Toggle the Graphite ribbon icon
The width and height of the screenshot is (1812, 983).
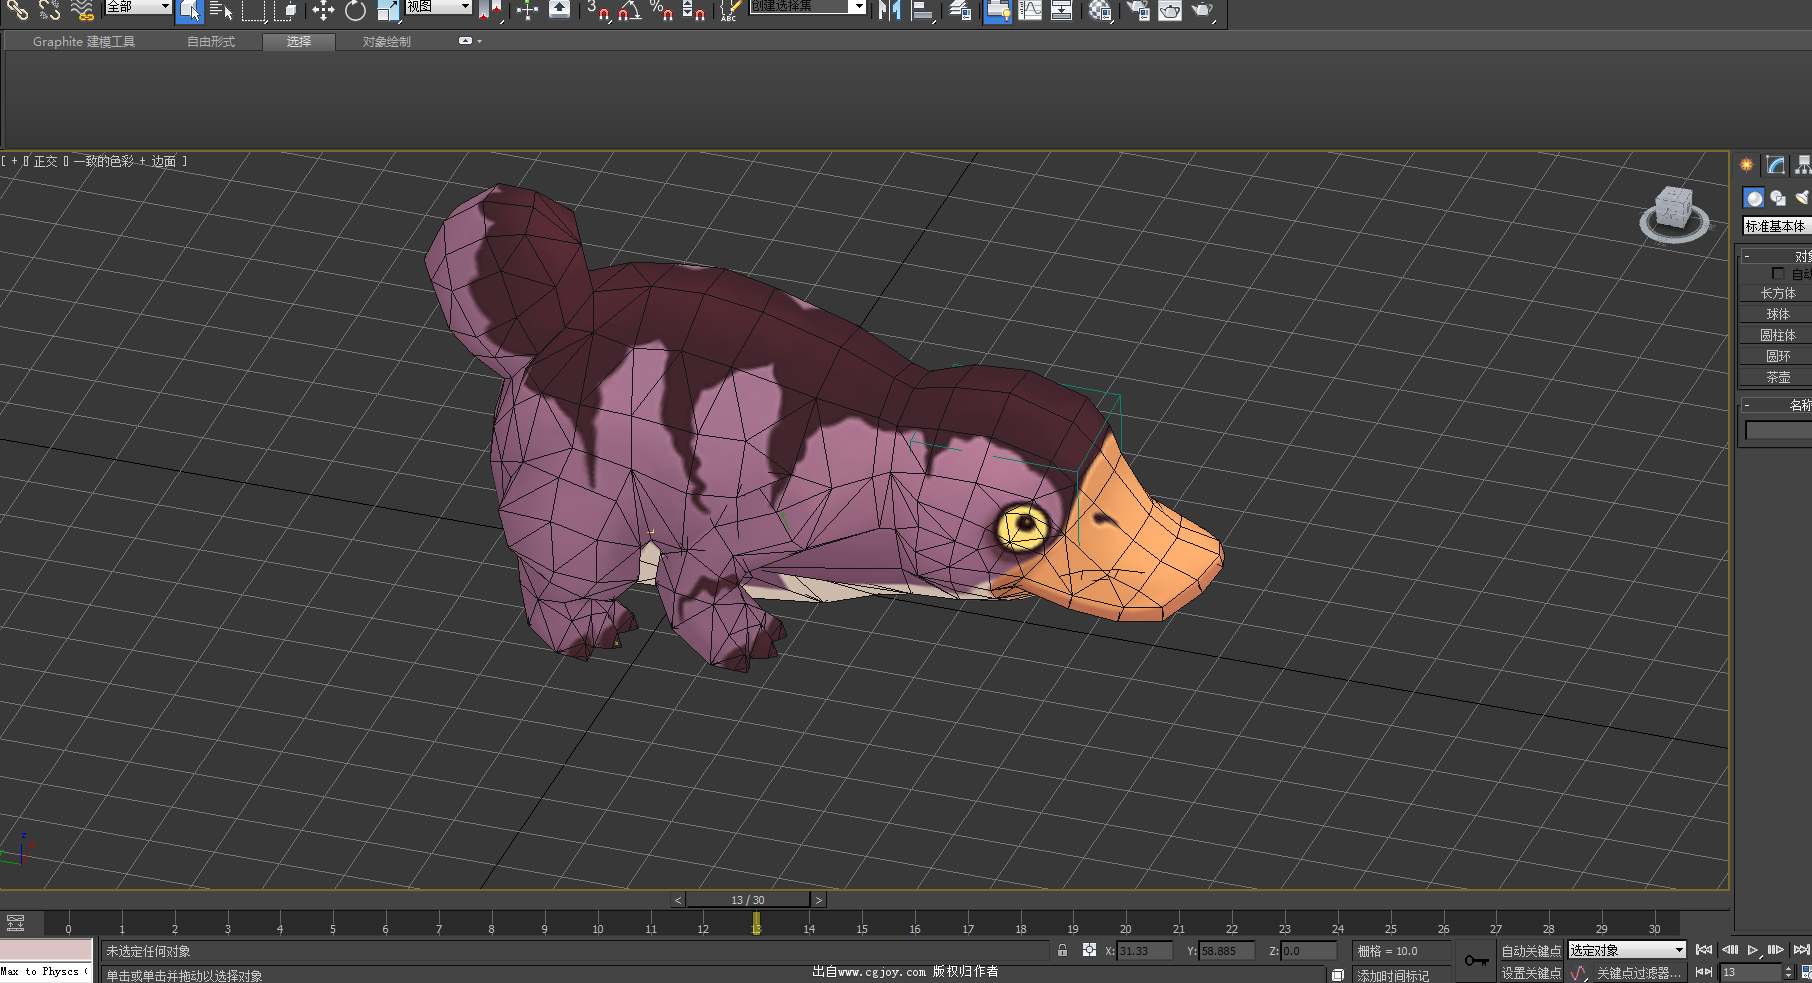[x=997, y=10]
